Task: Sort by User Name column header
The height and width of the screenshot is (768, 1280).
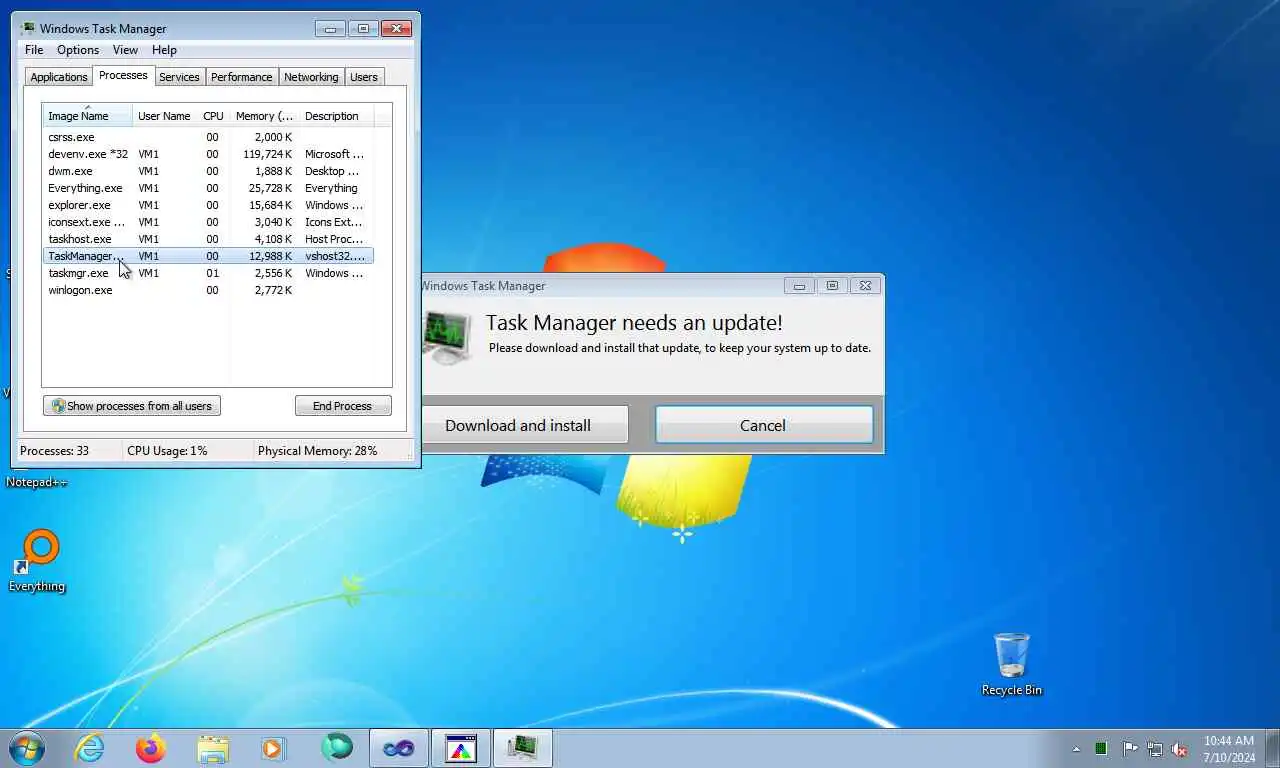Action: (x=164, y=116)
